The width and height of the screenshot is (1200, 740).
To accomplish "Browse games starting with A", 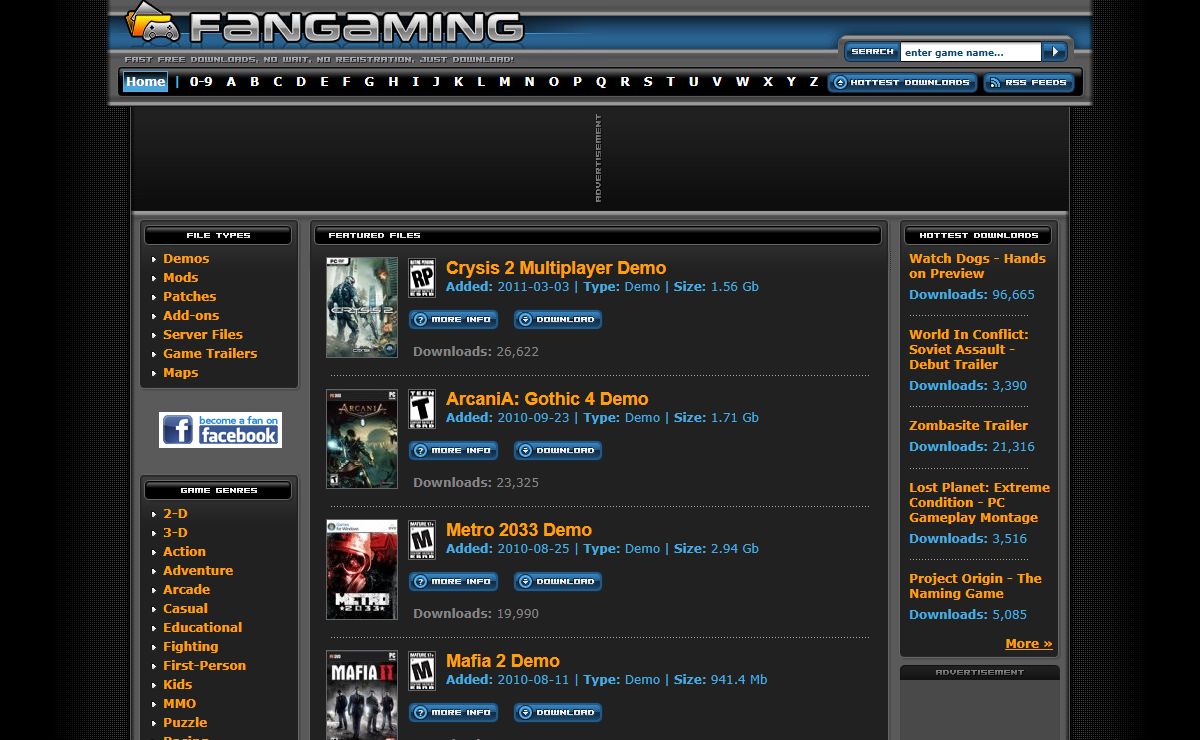I will point(231,82).
